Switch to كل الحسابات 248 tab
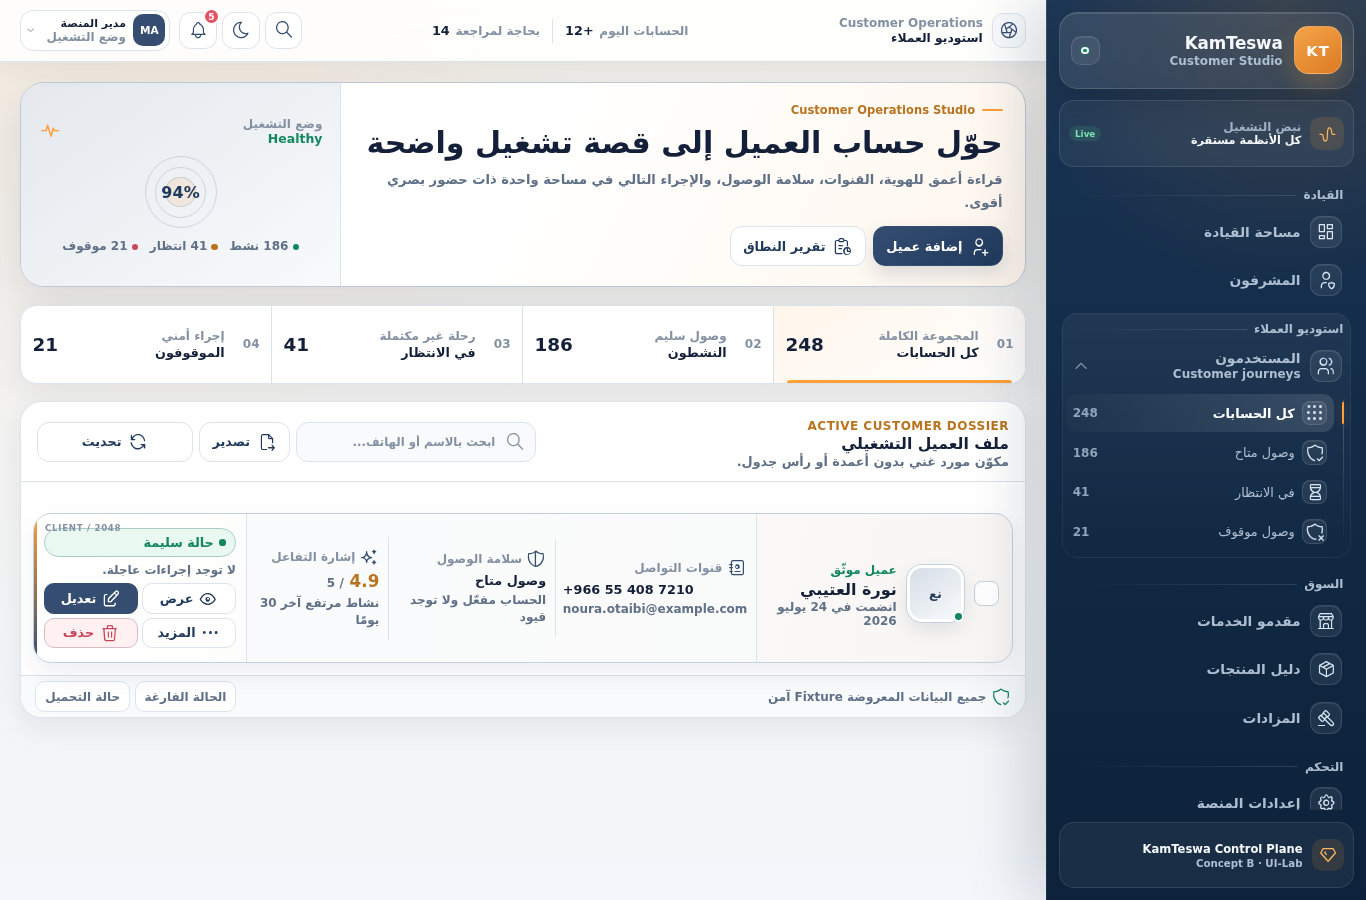1366x900 pixels. (899, 344)
